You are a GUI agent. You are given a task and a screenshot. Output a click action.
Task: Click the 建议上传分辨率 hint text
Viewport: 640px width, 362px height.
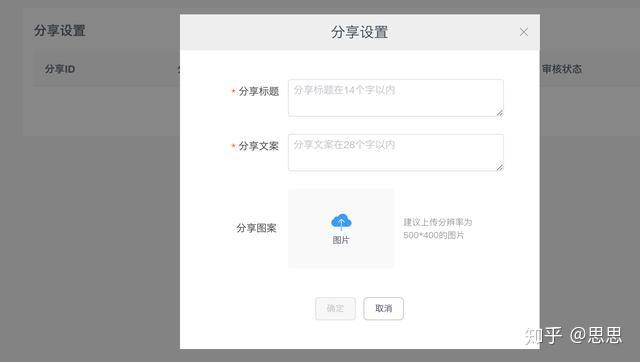point(438,222)
